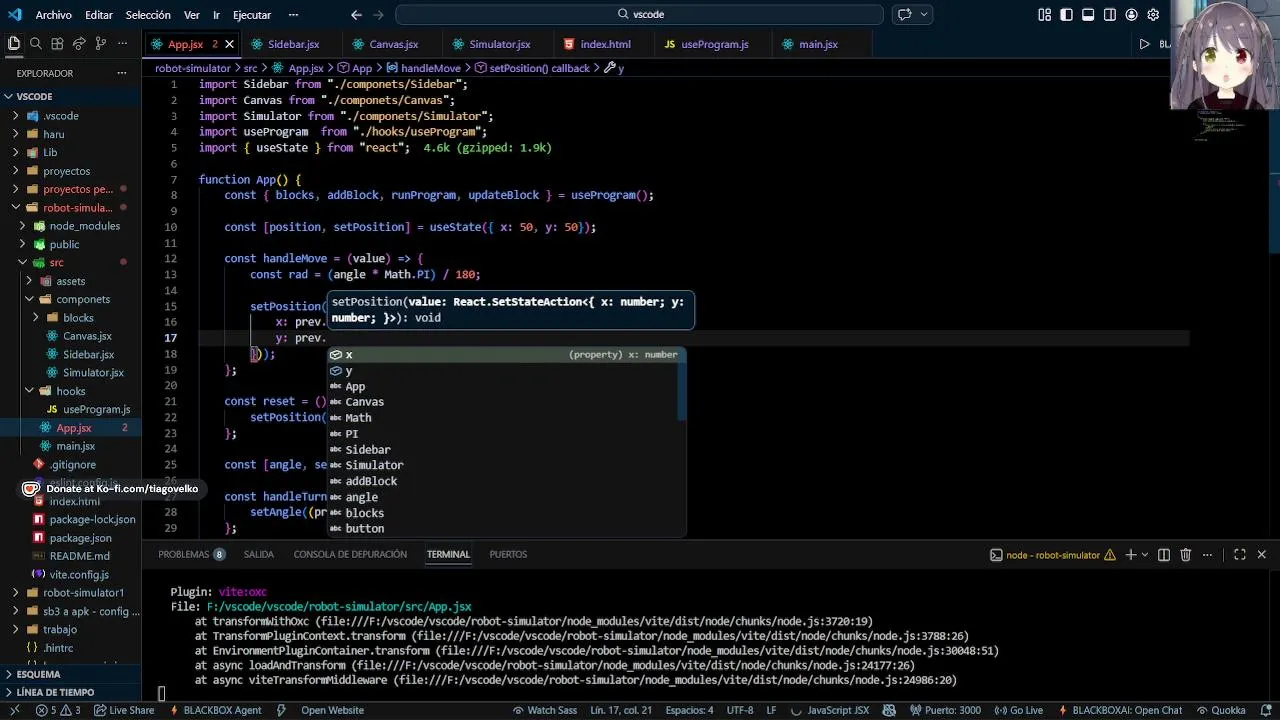The width and height of the screenshot is (1280, 720).
Task: Open errors and warnings status counter
Action: coord(58,710)
